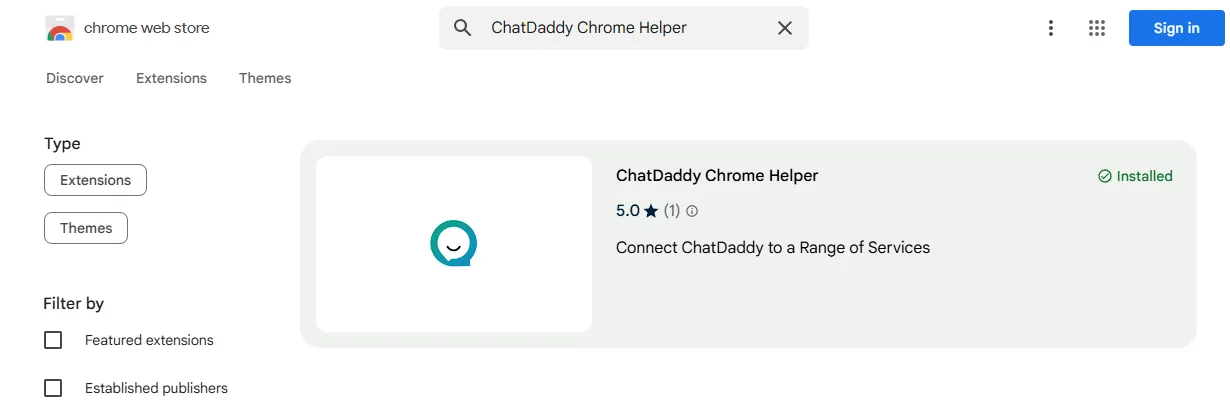The image size is (1230, 407).
Task: Enable the Featured extensions checkbox
Action: (53, 340)
